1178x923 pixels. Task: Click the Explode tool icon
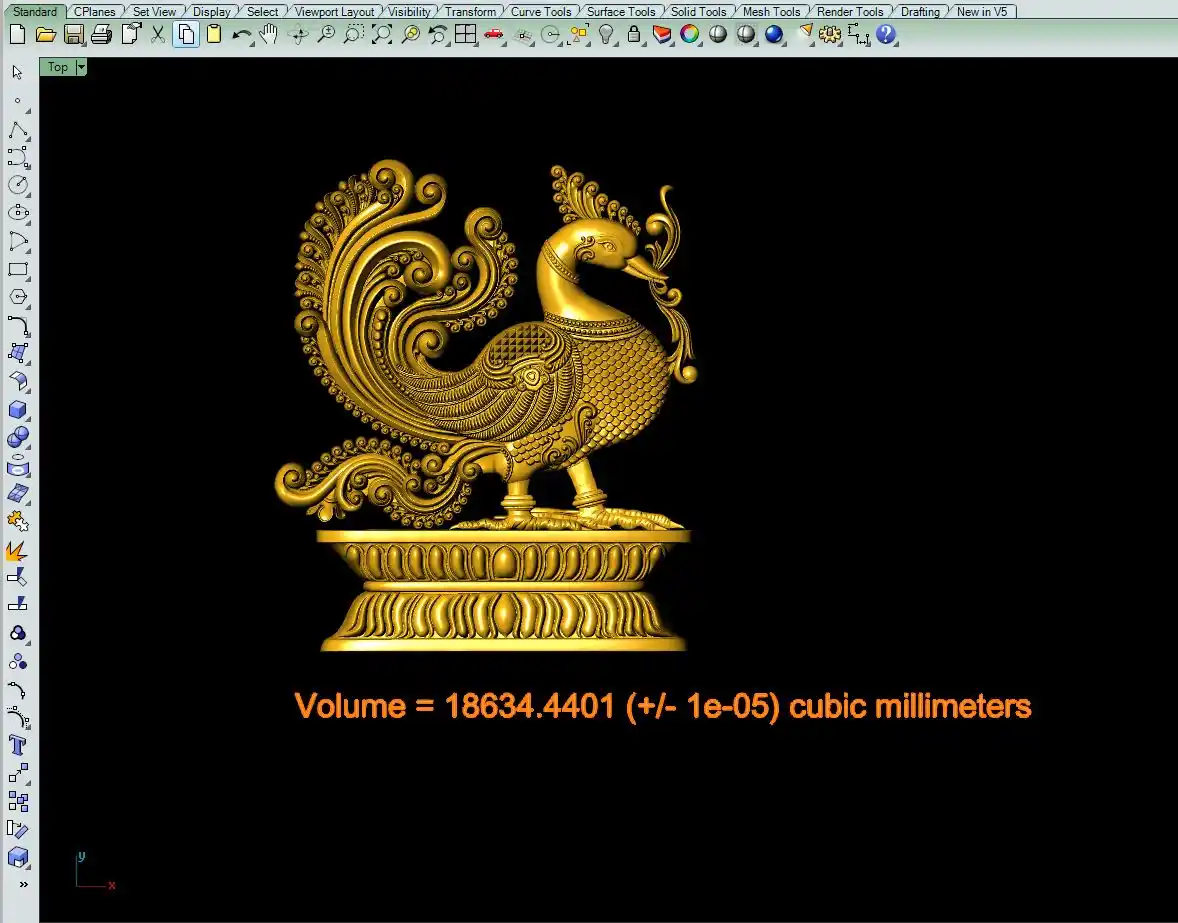pyautogui.click(x=18, y=550)
